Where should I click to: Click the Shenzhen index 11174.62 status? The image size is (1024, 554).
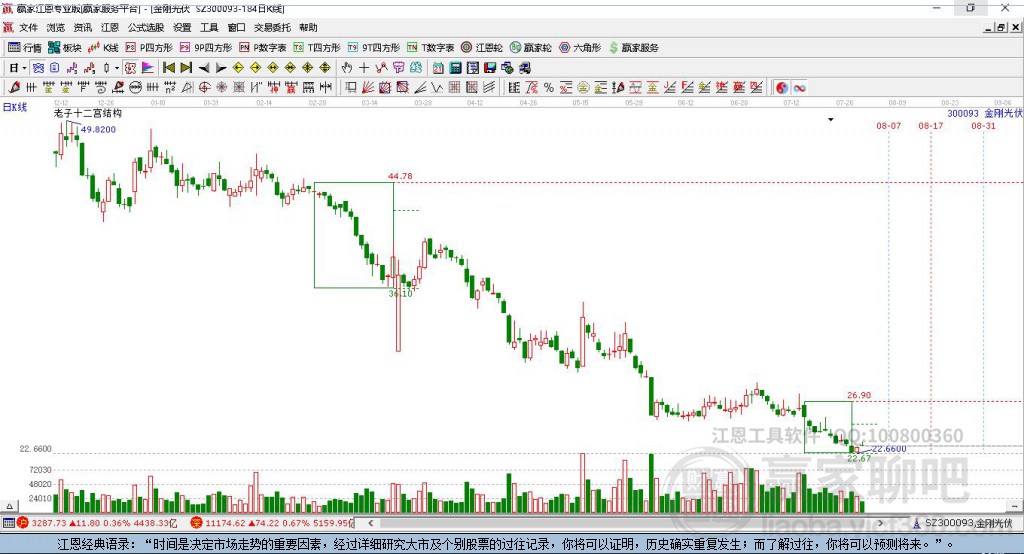click(272, 523)
